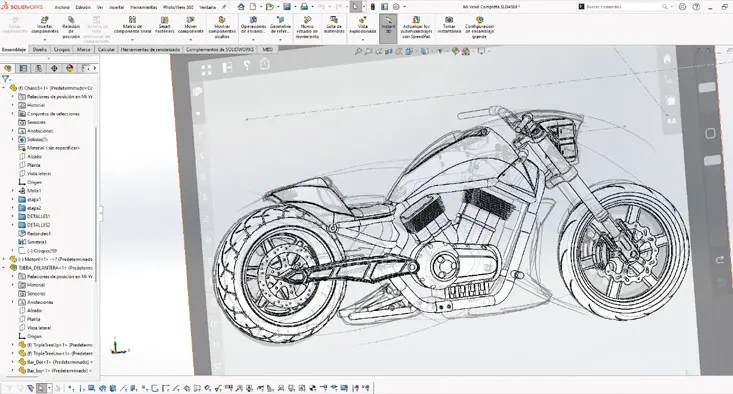The image size is (733, 394).
Task: Click the Home icon in title toolbar
Action: click(x=241, y=7)
